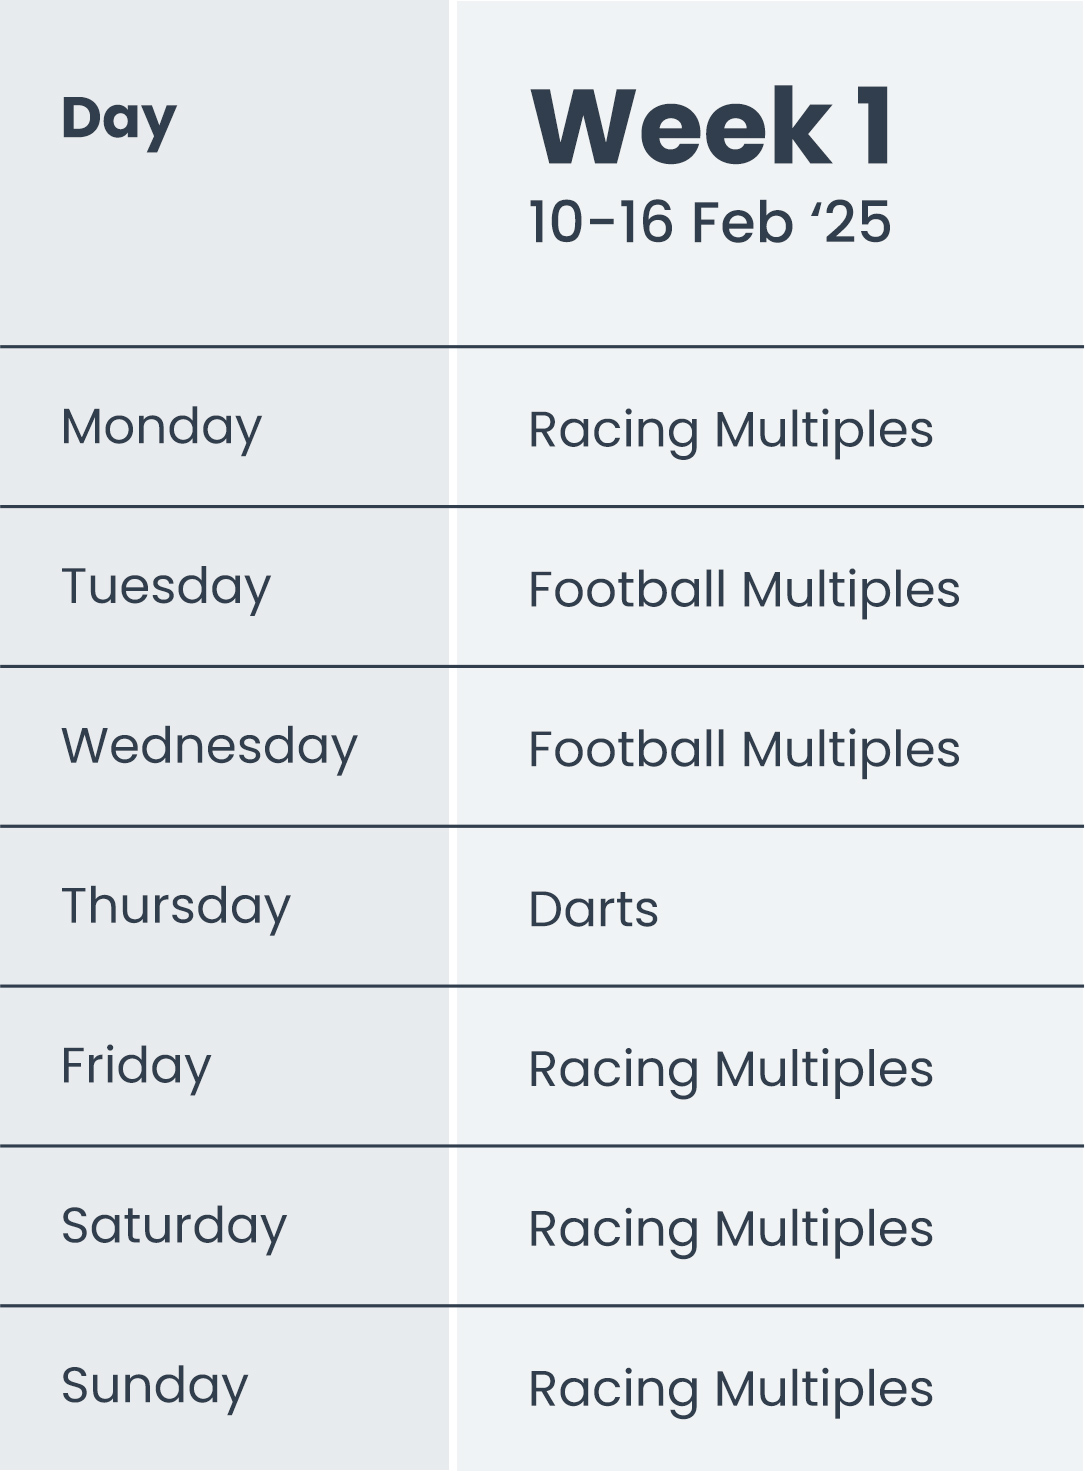Select the Wednesday row label
The height and width of the screenshot is (1471, 1085).
209,746
